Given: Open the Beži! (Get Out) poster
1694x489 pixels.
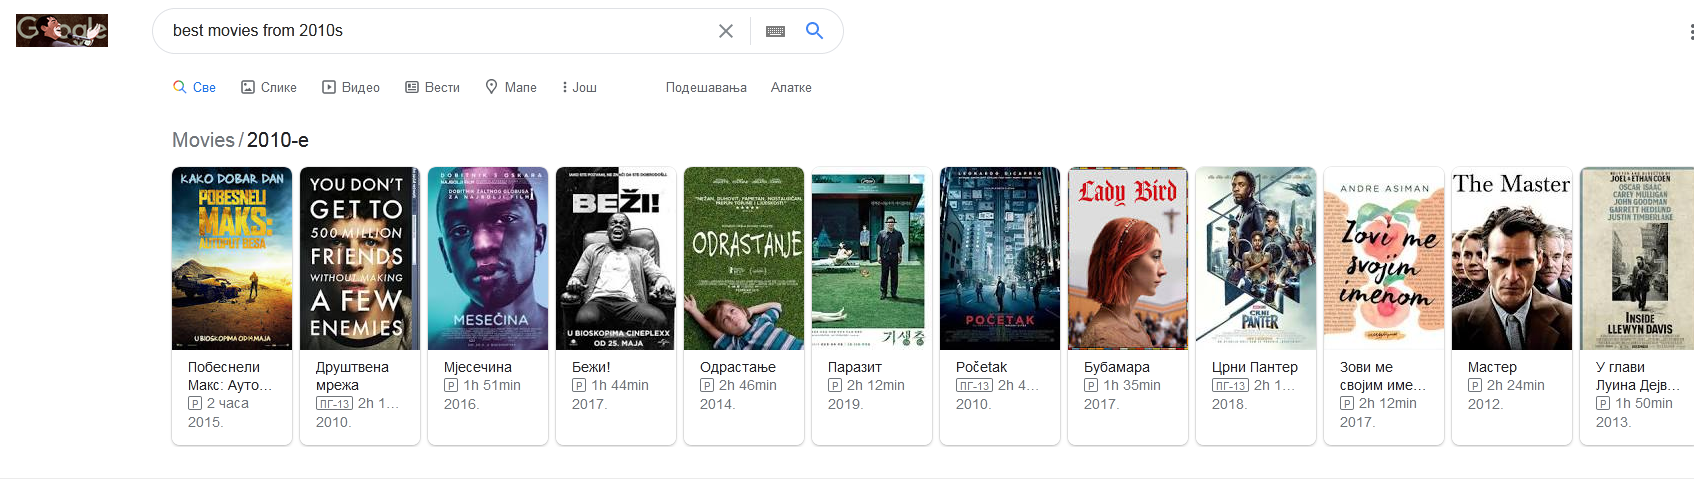Looking at the screenshot, I should tap(616, 258).
